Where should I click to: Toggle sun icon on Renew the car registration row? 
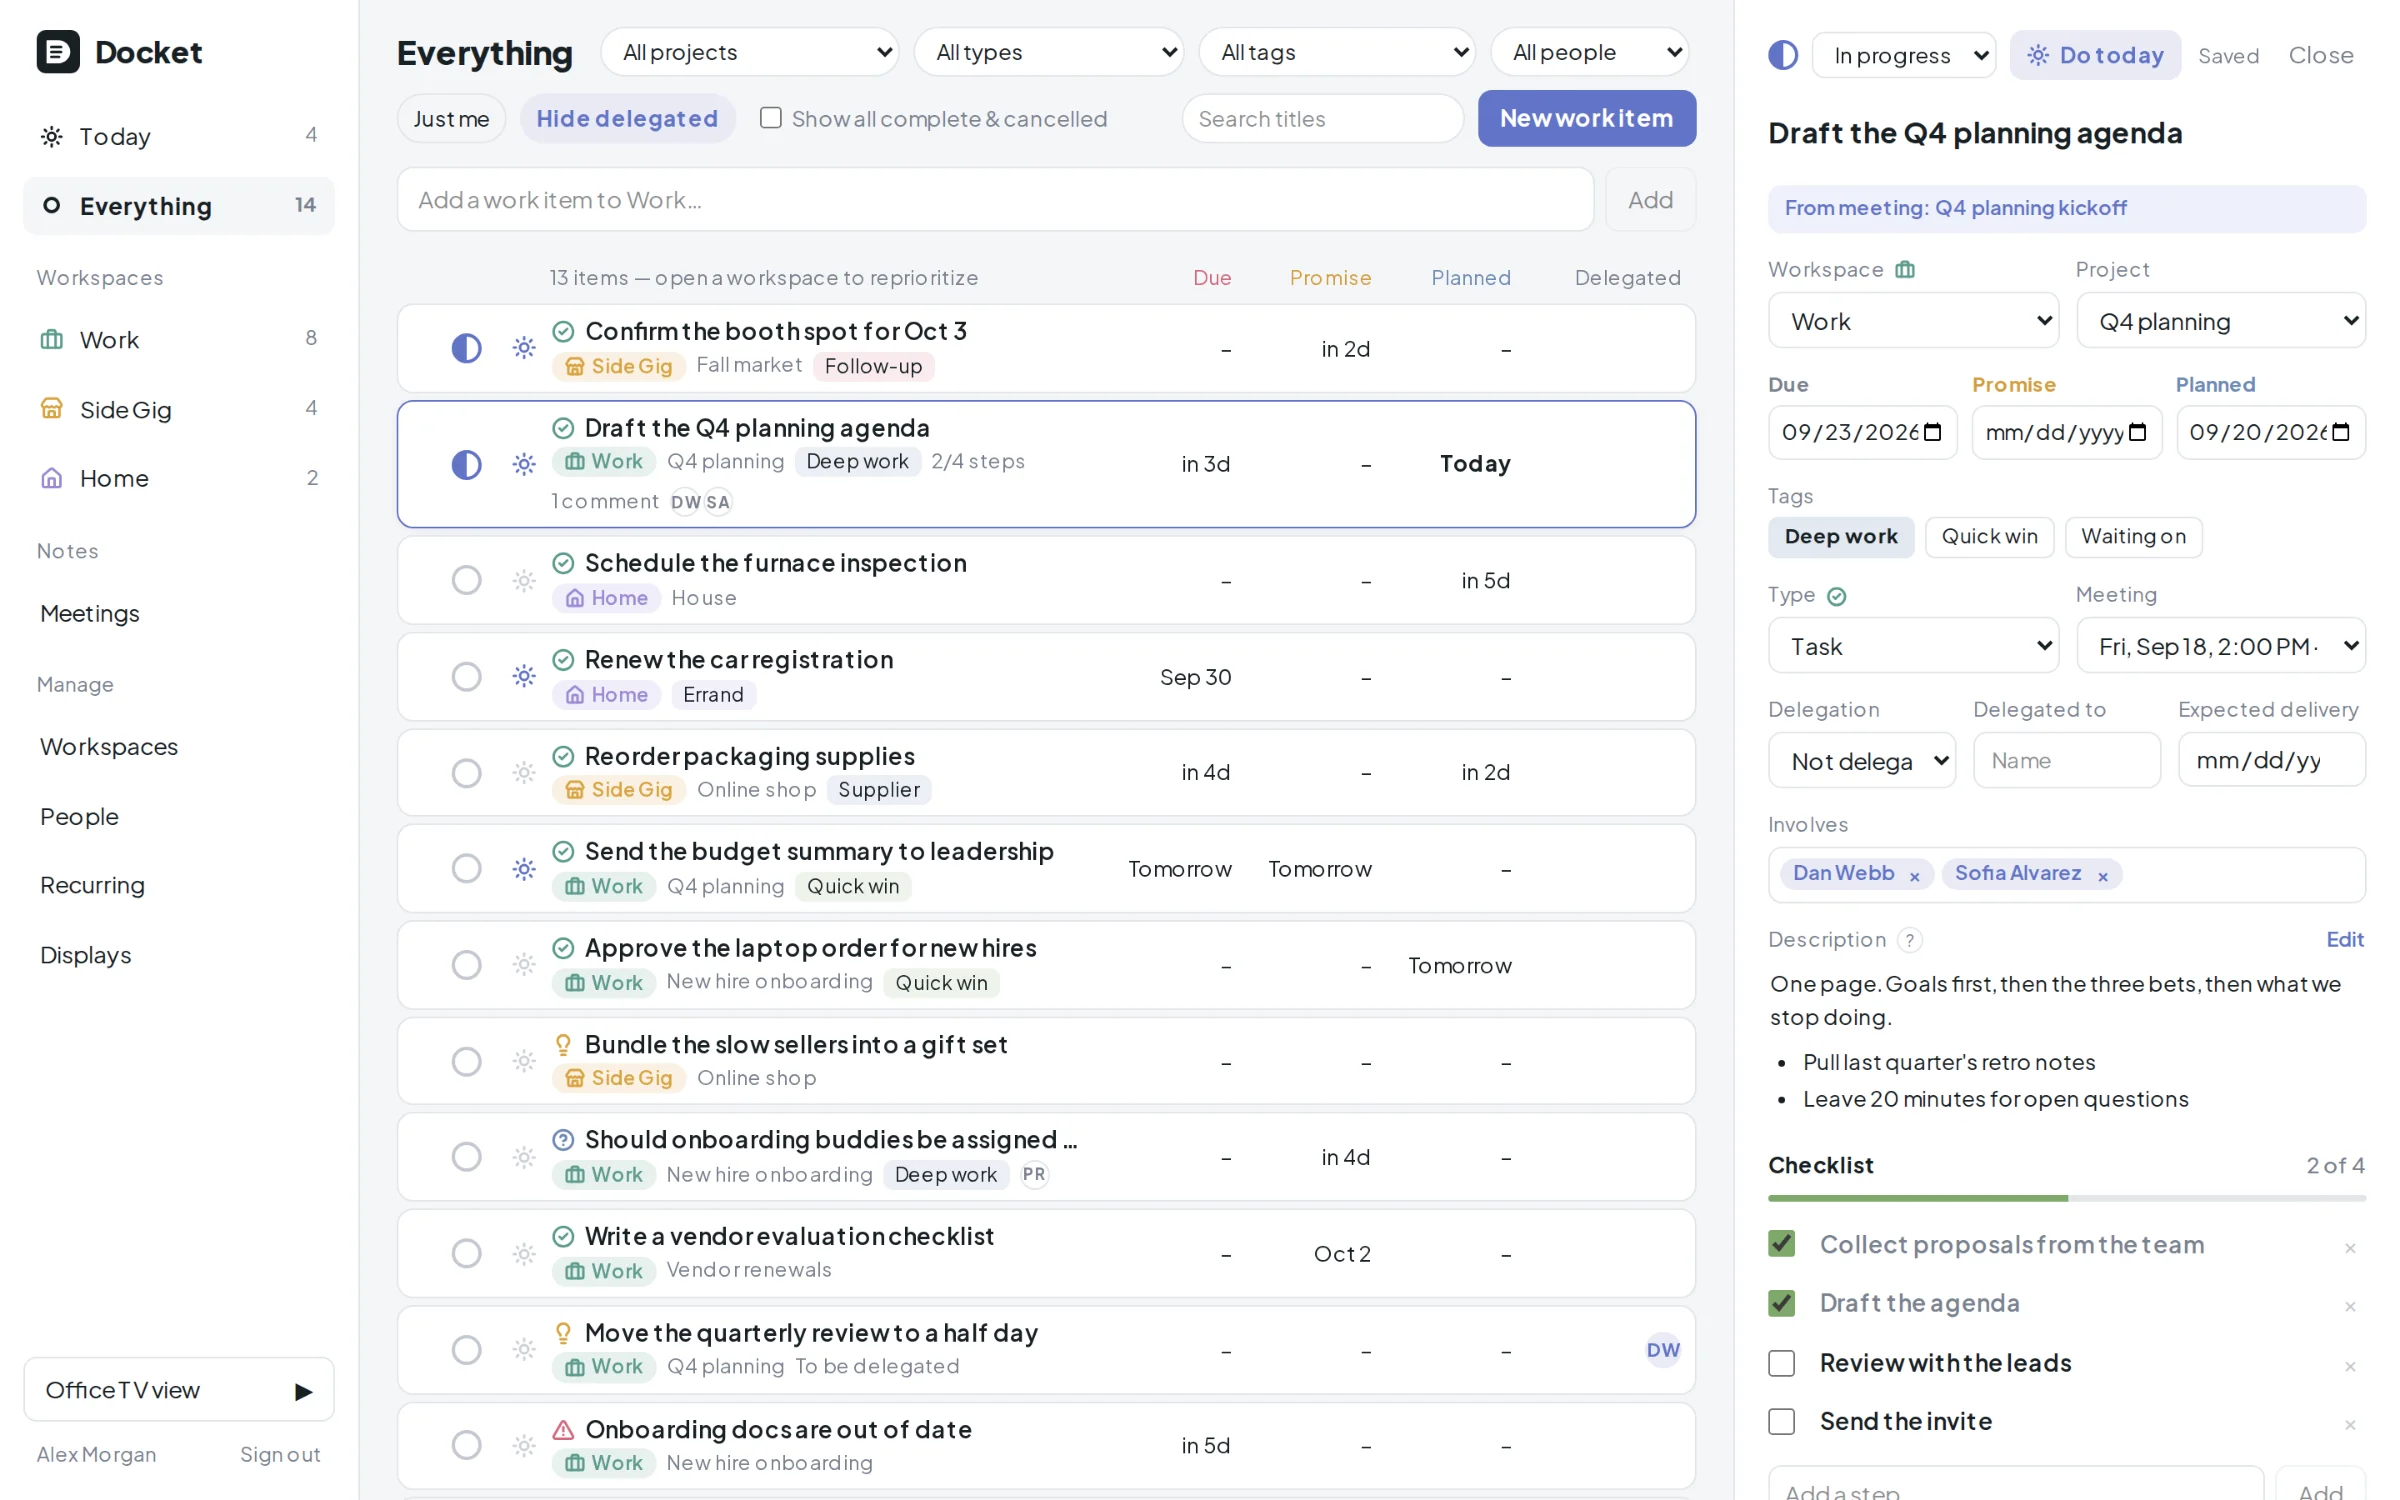524,677
